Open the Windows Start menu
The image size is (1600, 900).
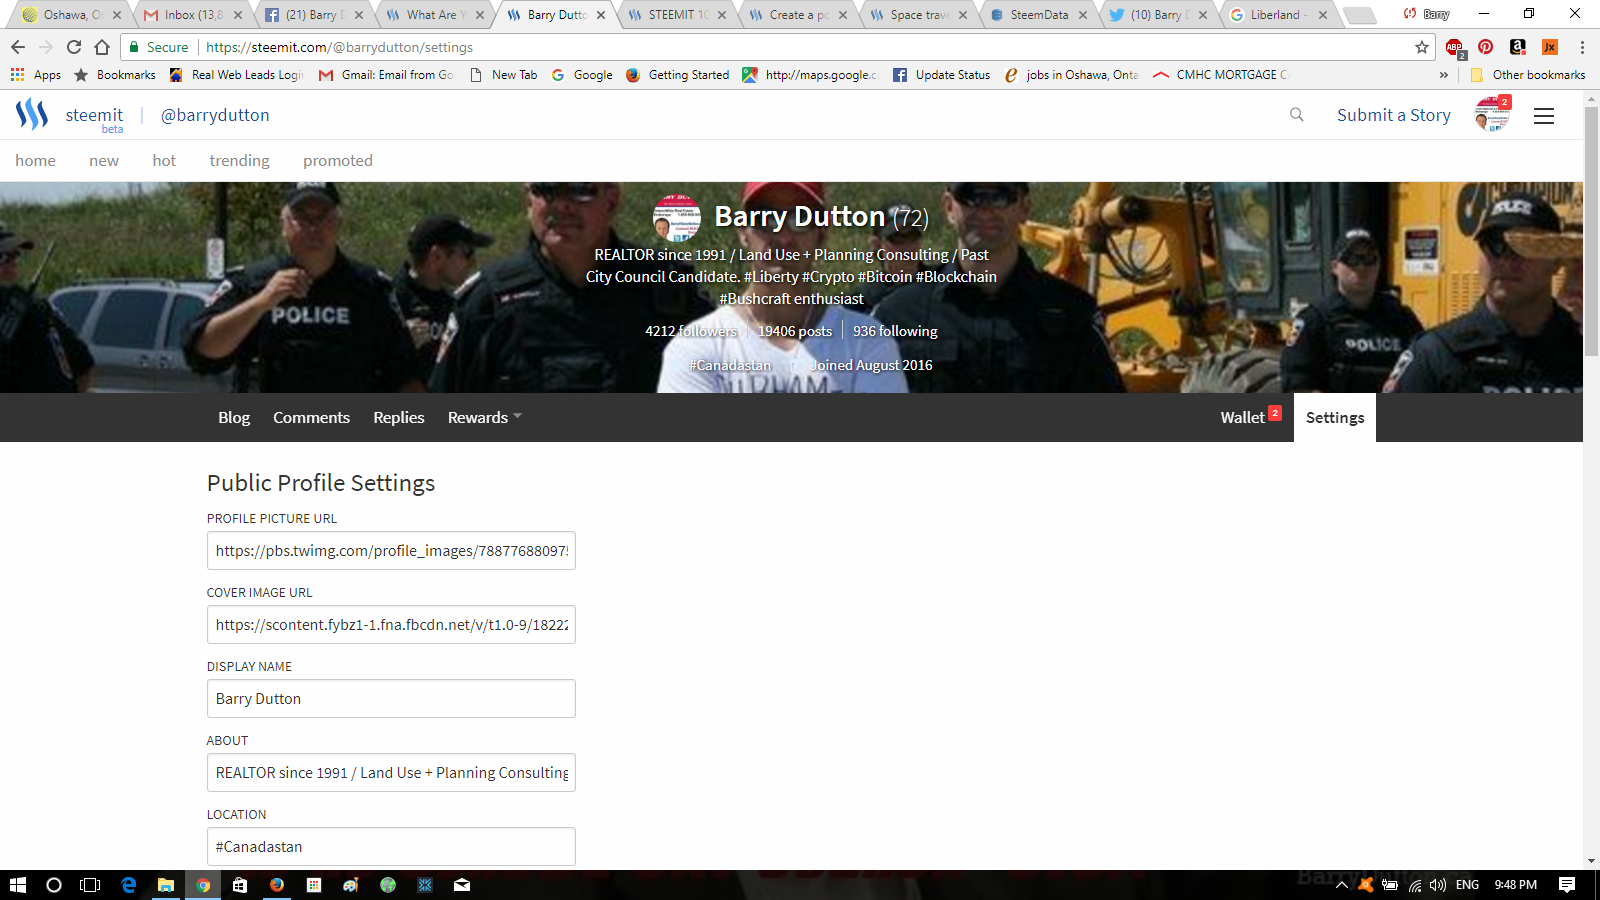[18, 885]
